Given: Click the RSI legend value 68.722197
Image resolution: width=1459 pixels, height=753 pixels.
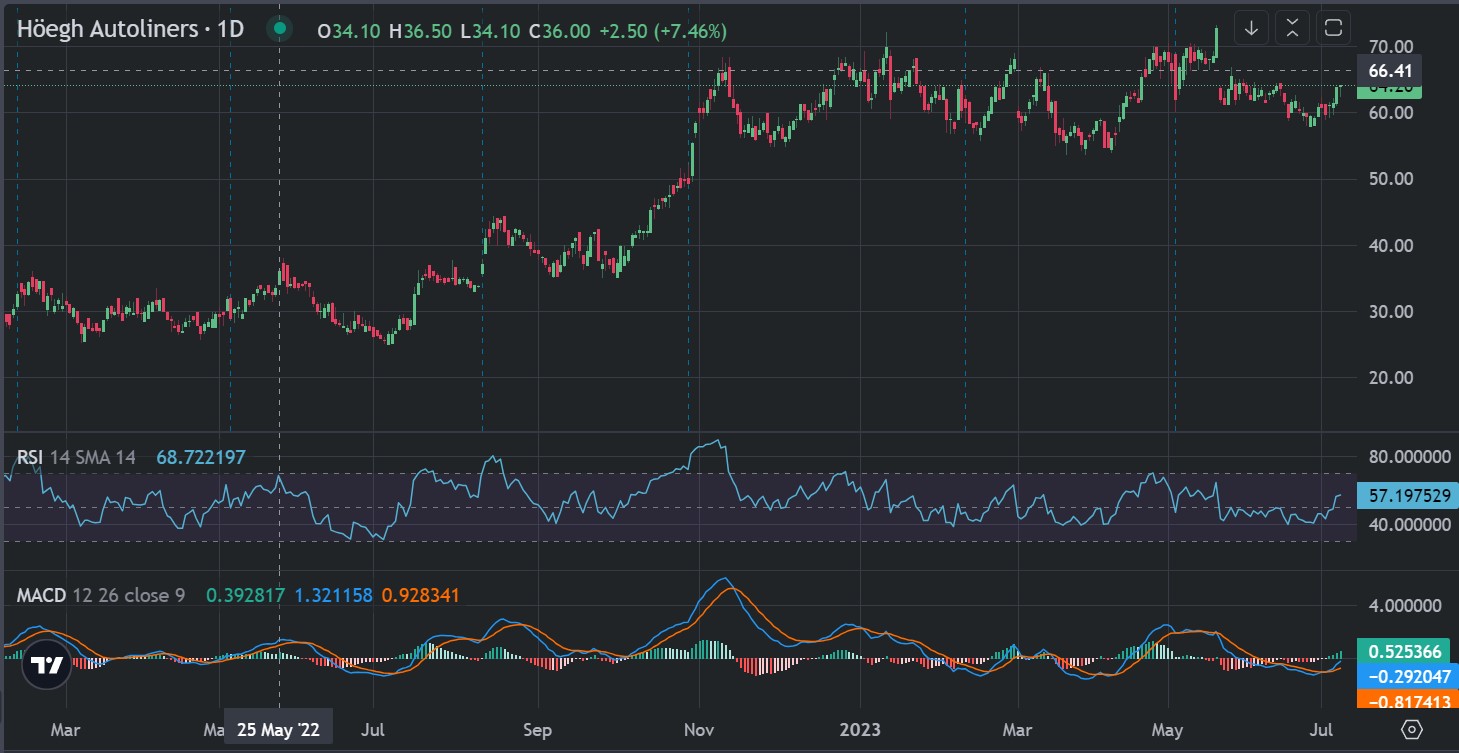Looking at the screenshot, I should click(201, 457).
